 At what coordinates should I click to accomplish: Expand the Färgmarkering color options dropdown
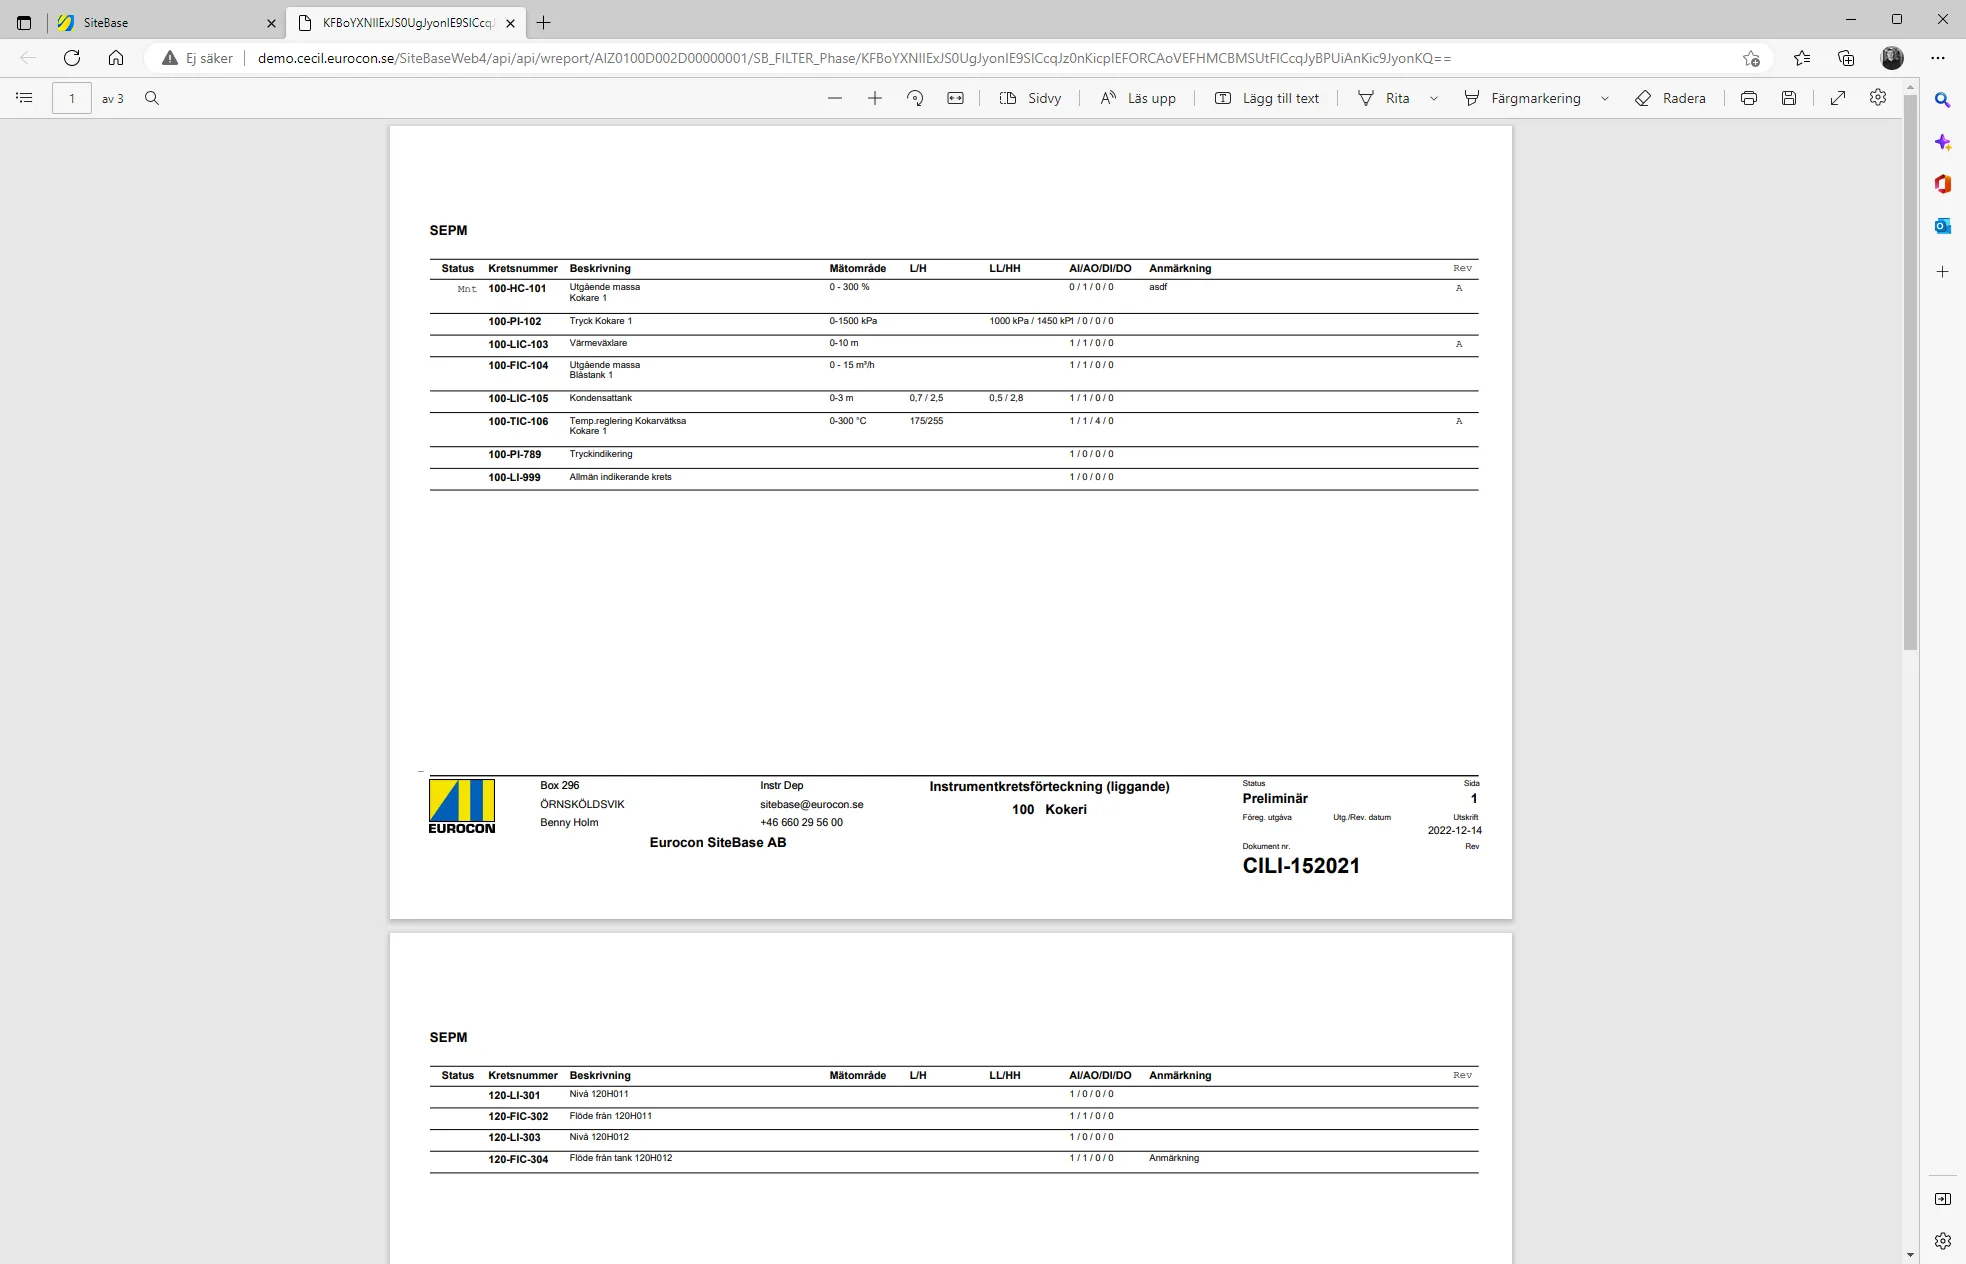pos(1605,98)
